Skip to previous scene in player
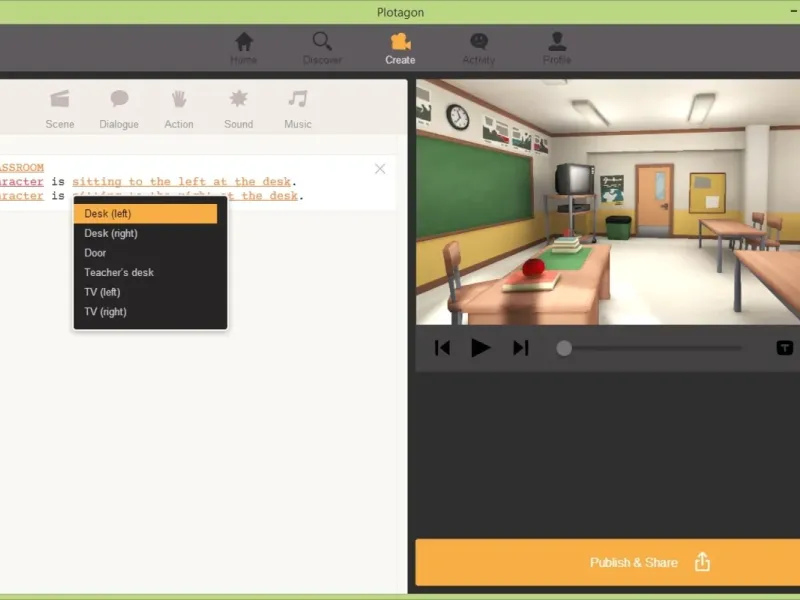Image resolution: width=800 pixels, height=600 pixels. (x=442, y=348)
